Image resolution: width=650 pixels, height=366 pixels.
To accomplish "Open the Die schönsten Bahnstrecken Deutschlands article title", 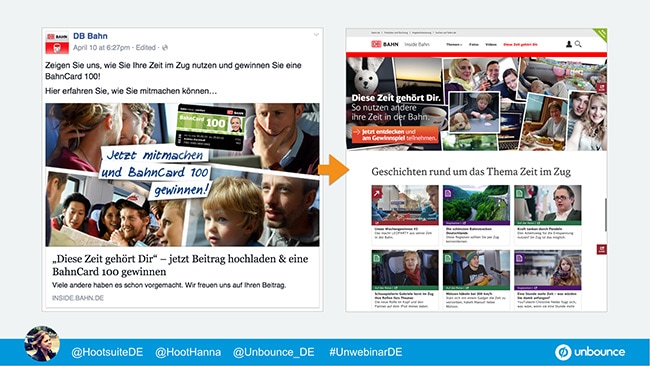I will 469,230.
